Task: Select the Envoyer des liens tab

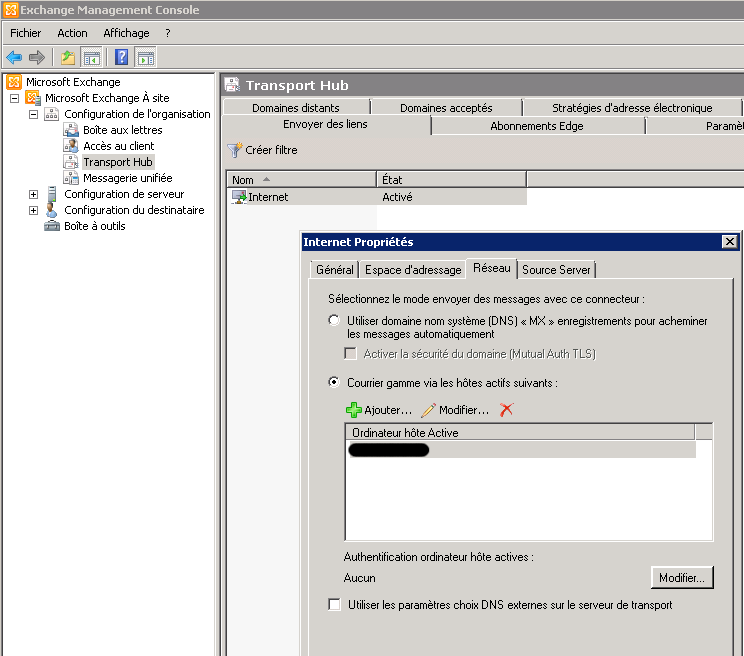Action: pyautogui.click(x=326, y=124)
